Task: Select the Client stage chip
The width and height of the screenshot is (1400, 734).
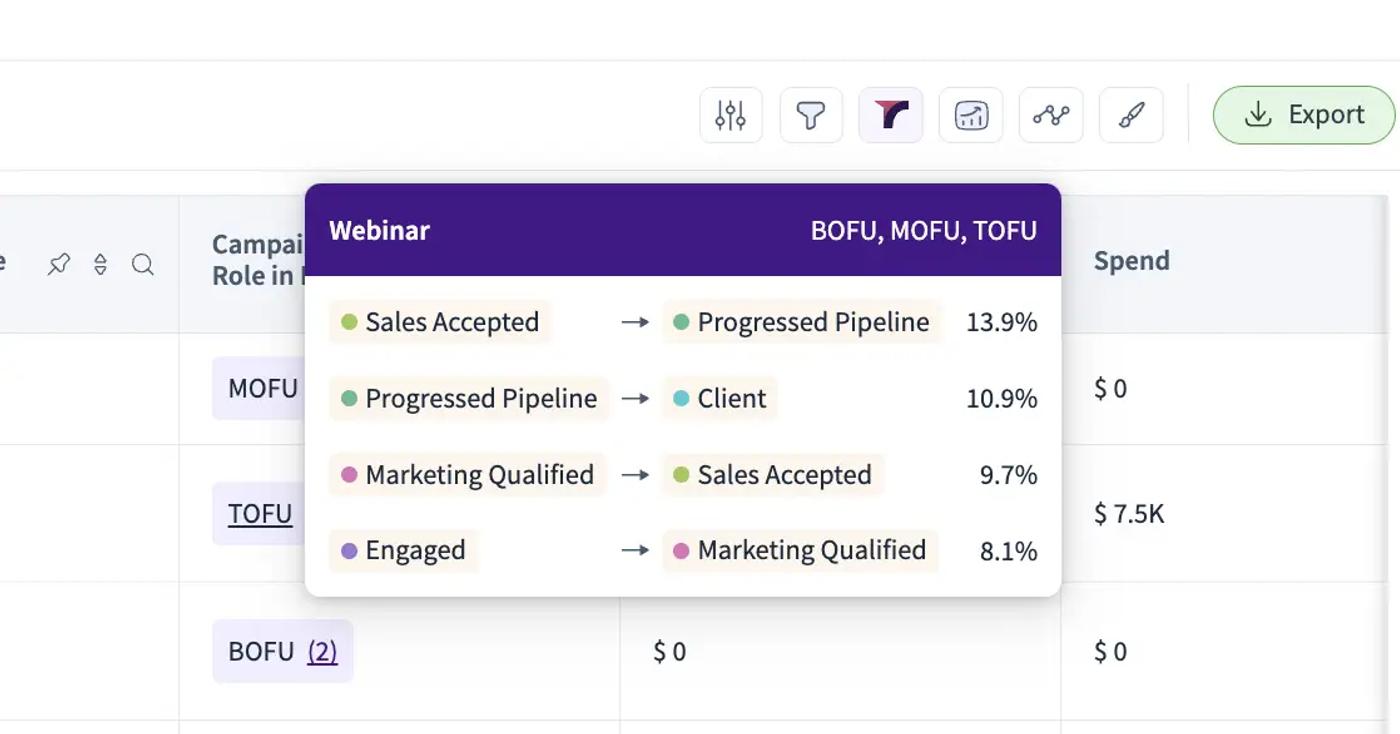Action: click(719, 398)
